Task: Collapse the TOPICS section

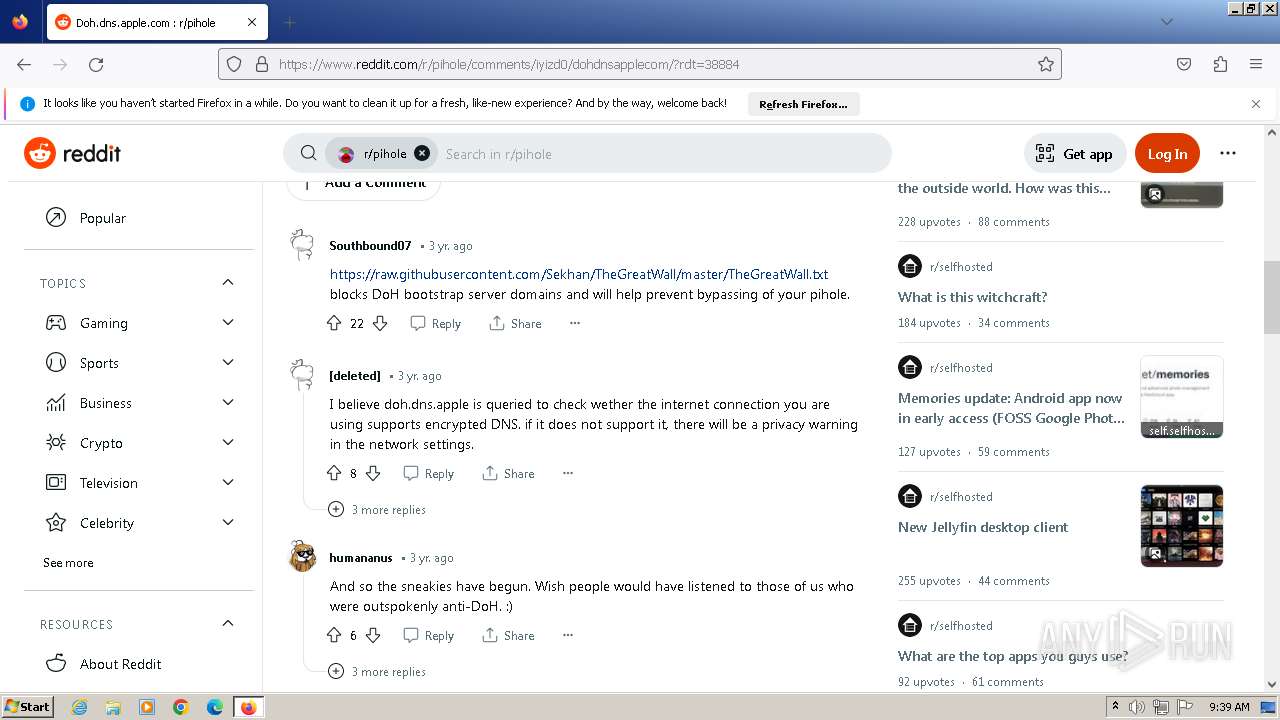Action: click(228, 283)
